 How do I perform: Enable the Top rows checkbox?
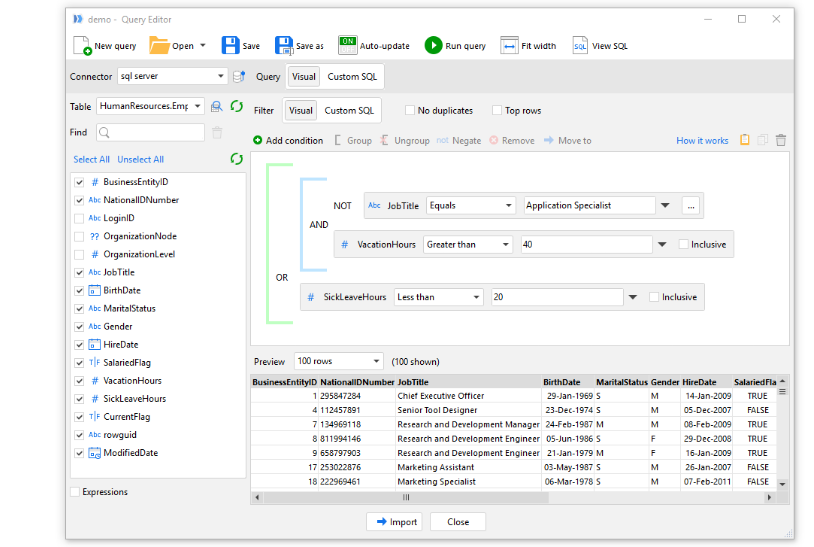[x=497, y=111]
